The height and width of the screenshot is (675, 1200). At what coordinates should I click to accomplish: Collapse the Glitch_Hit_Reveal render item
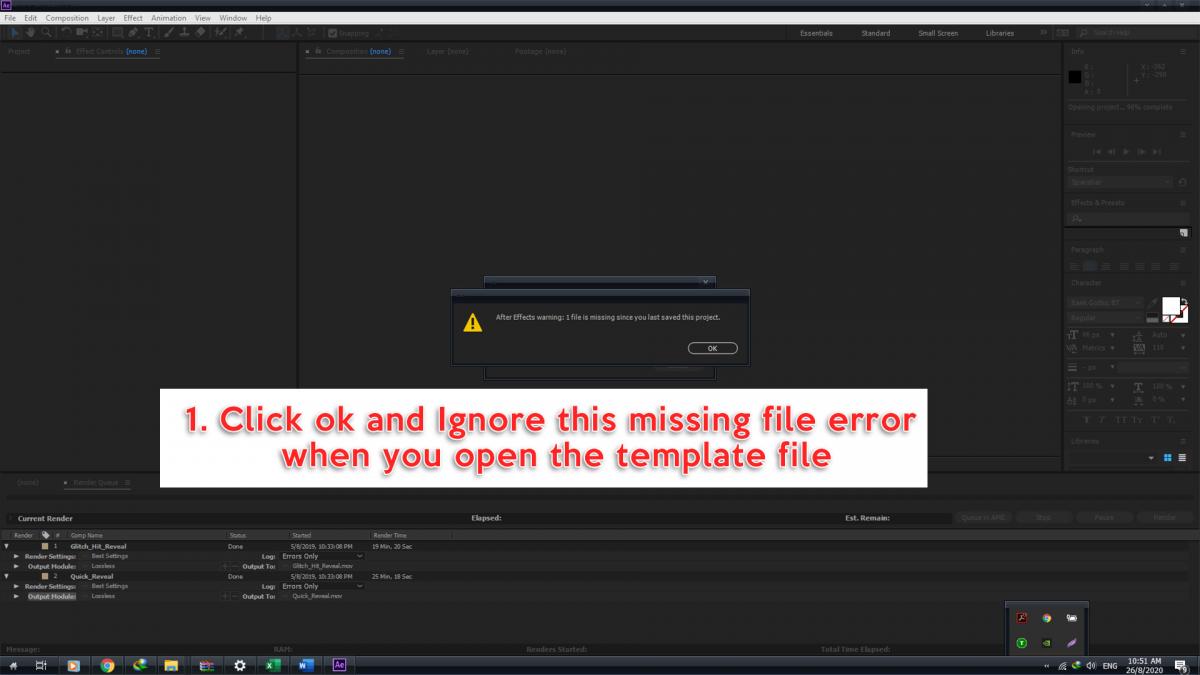[7, 547]
